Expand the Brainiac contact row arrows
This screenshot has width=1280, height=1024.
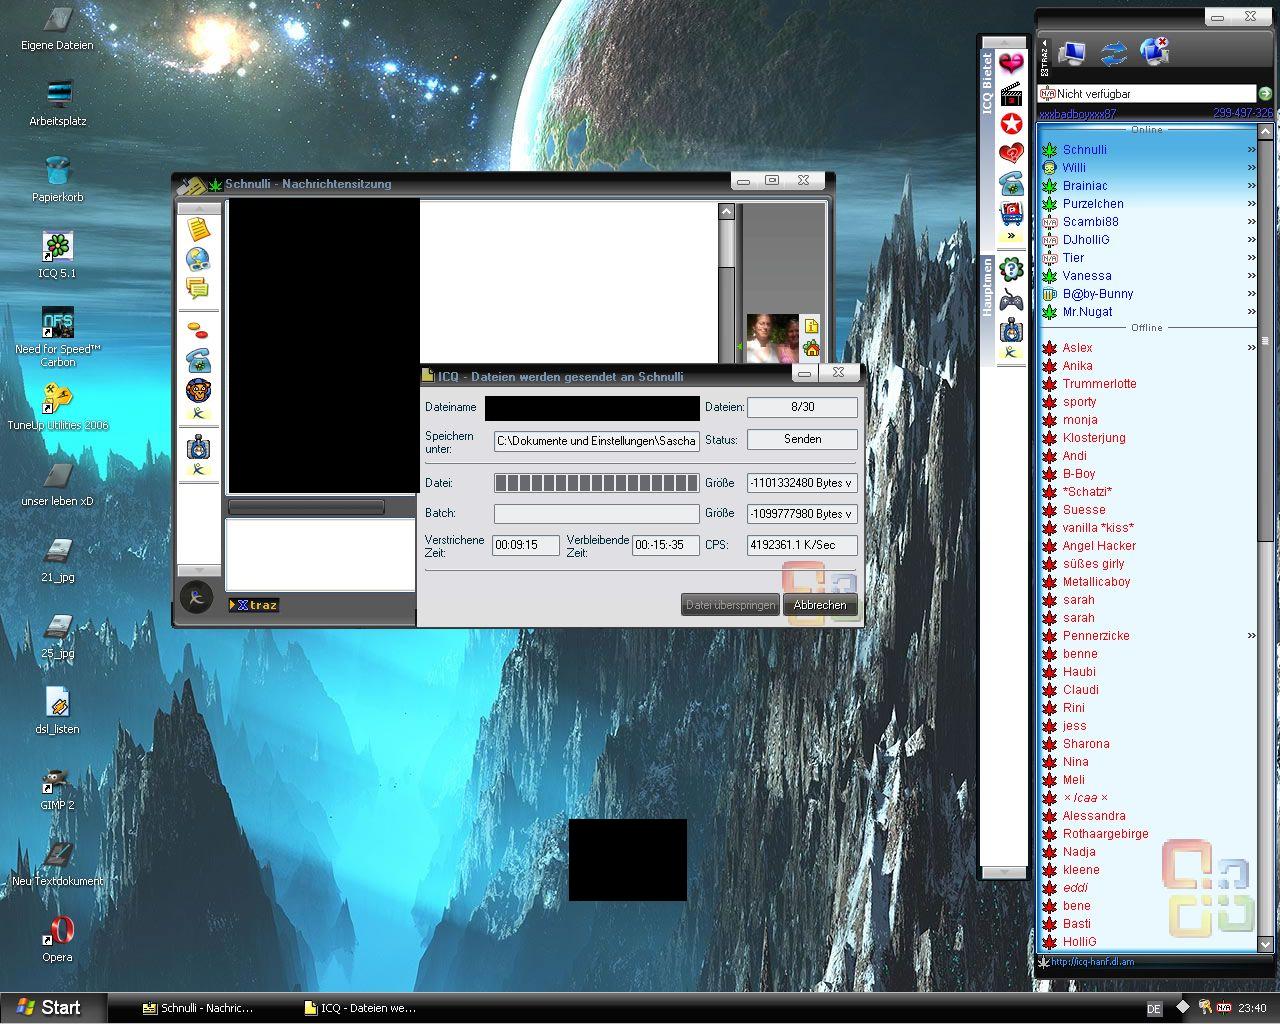pyautogui.click(x=1251, y=186)
